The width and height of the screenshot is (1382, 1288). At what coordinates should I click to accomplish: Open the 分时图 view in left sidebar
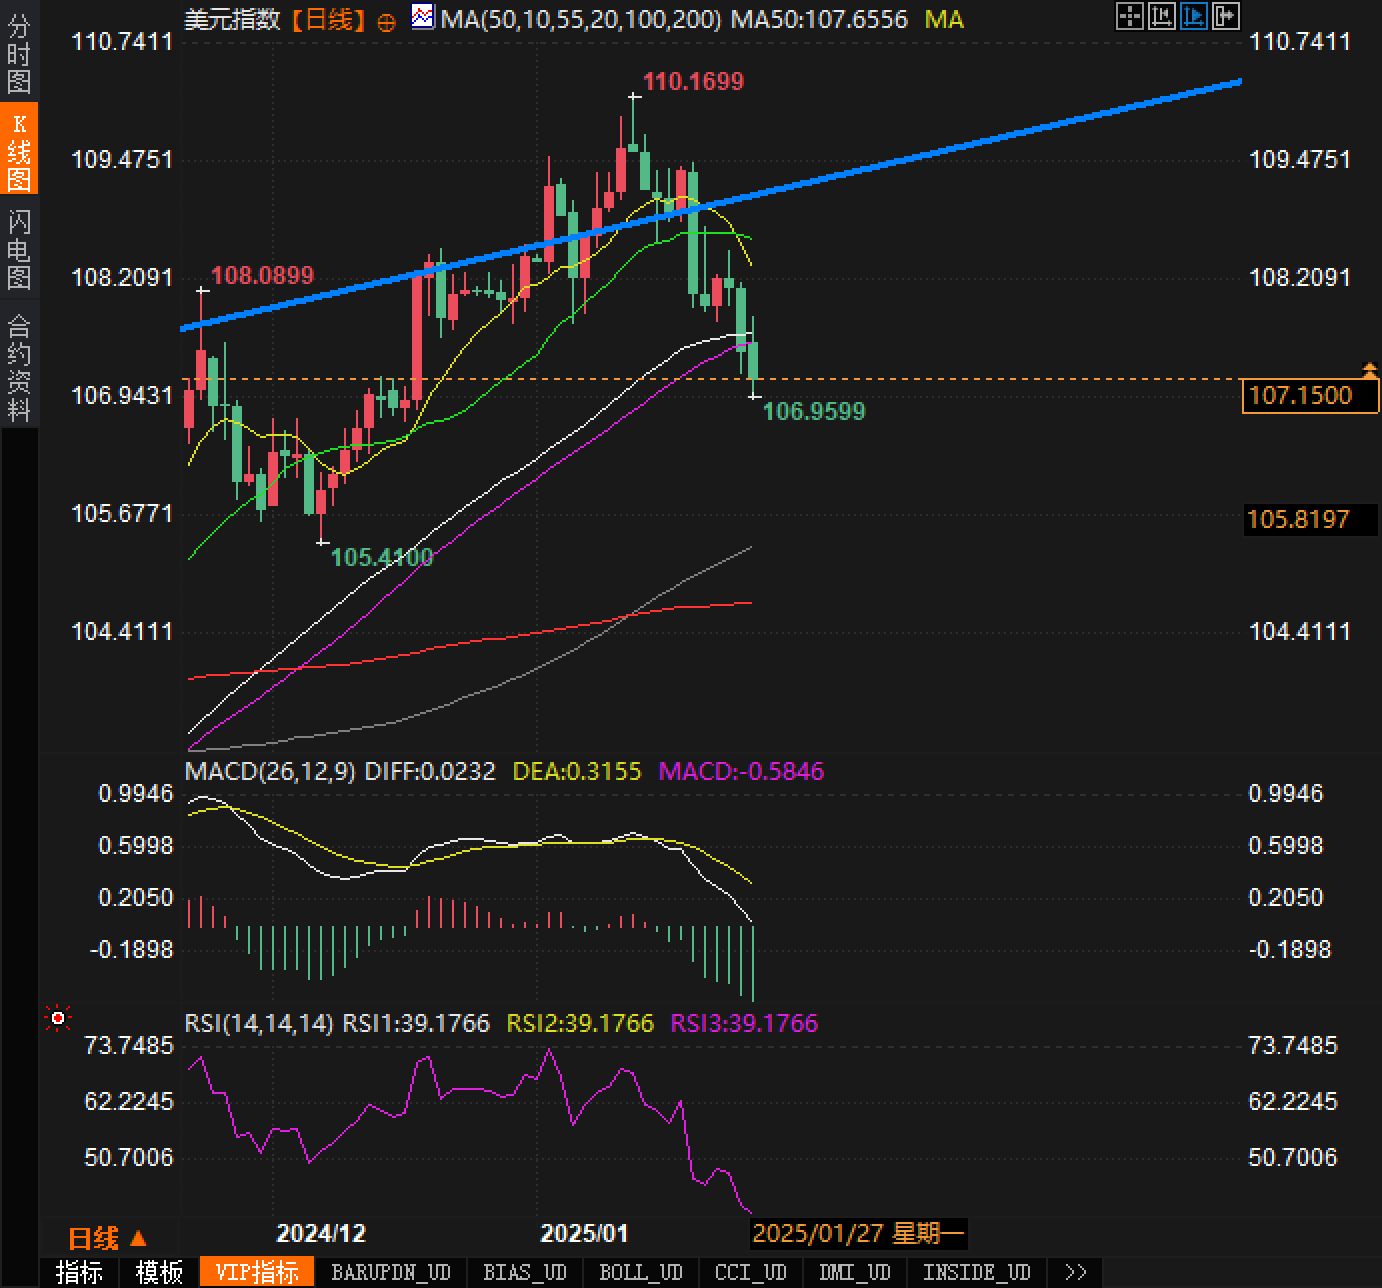19,54
